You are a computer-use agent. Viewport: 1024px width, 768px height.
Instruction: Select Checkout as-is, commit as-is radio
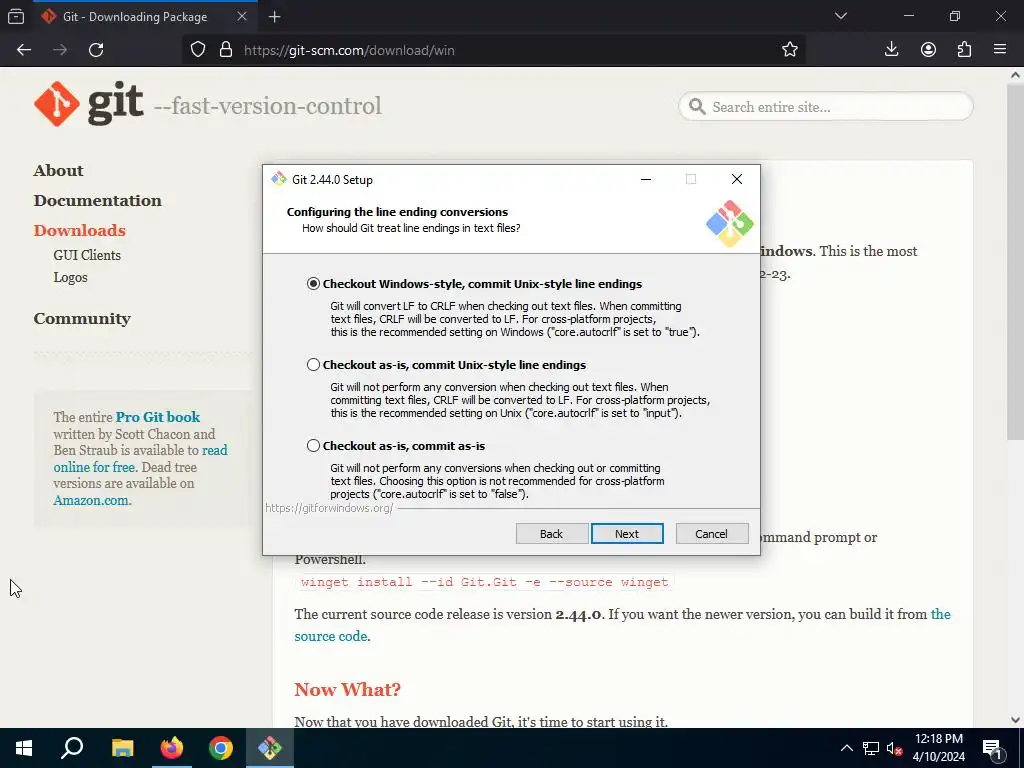coord(313,445)
